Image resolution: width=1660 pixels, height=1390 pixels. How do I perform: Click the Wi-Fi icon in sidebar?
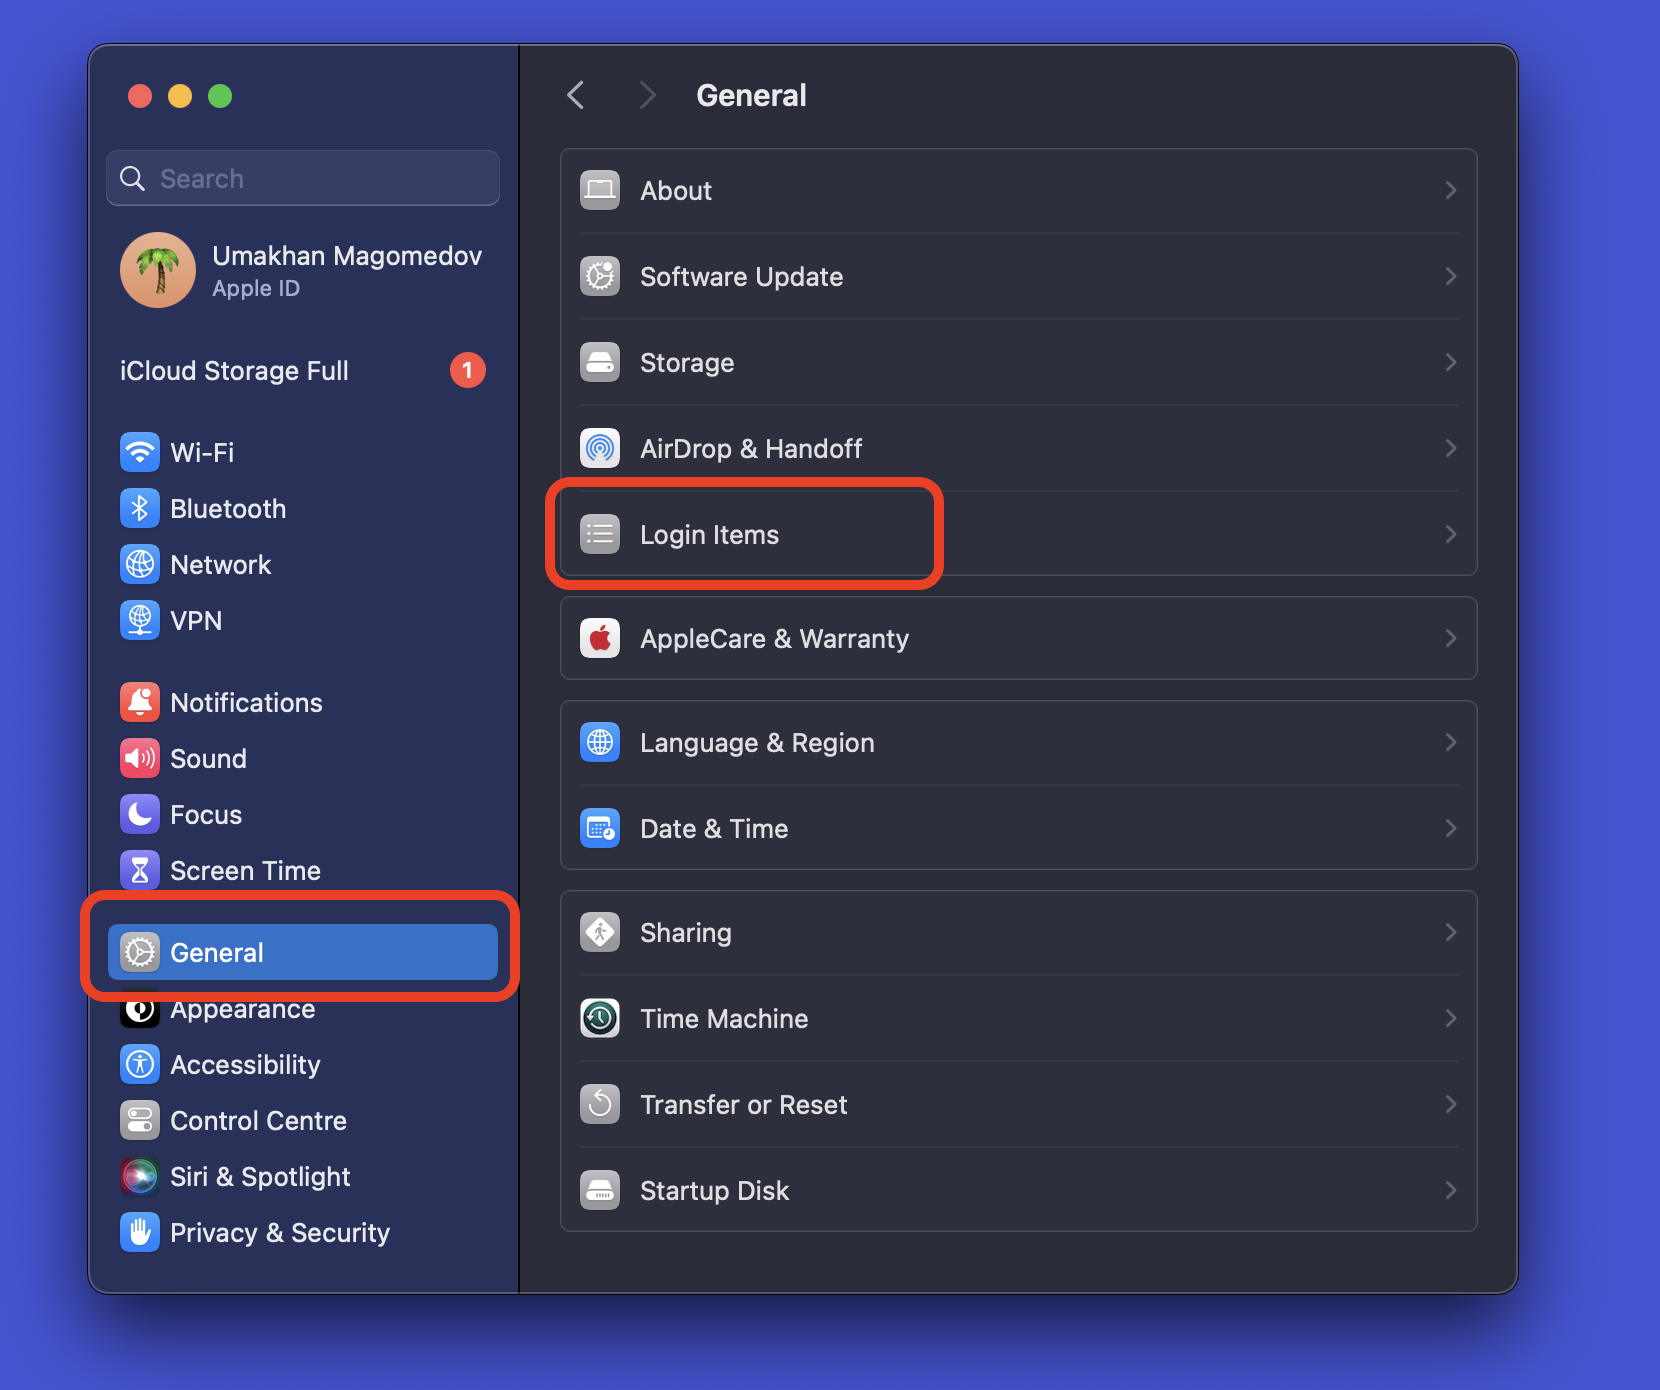tap(140, 452)
